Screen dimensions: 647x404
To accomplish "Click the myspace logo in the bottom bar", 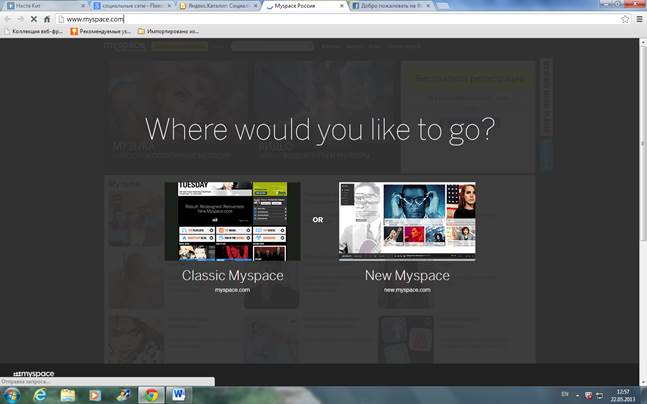I will point(34,373).
